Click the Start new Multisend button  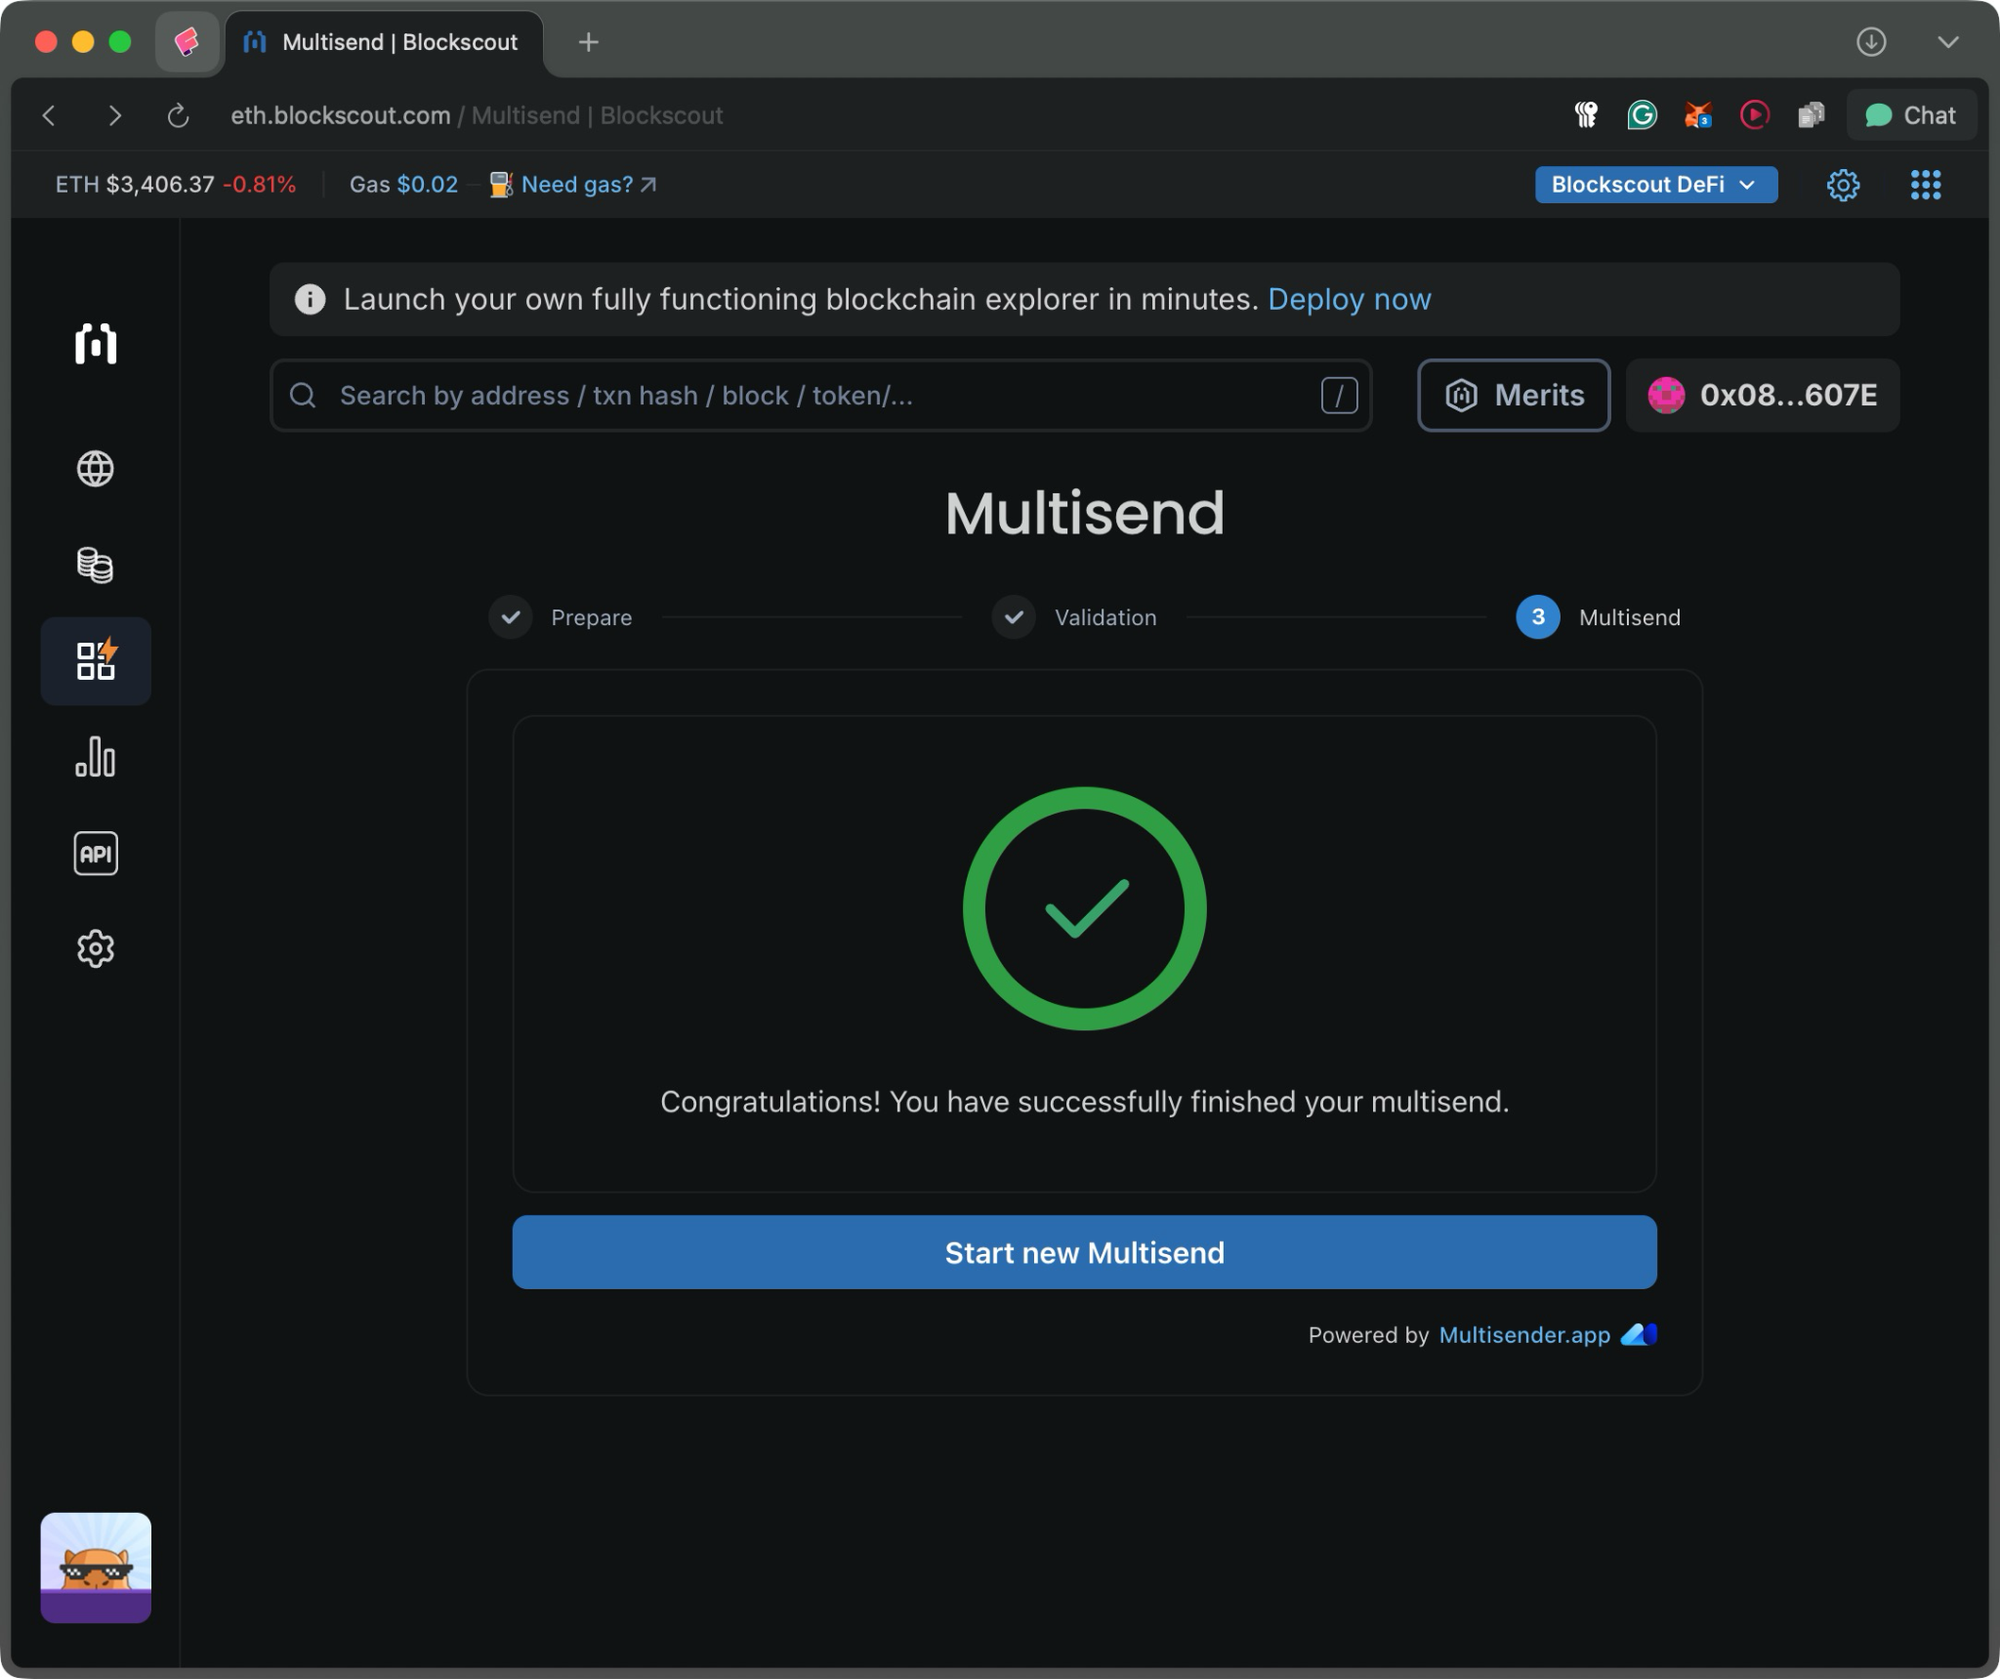pos(1084,1252)
